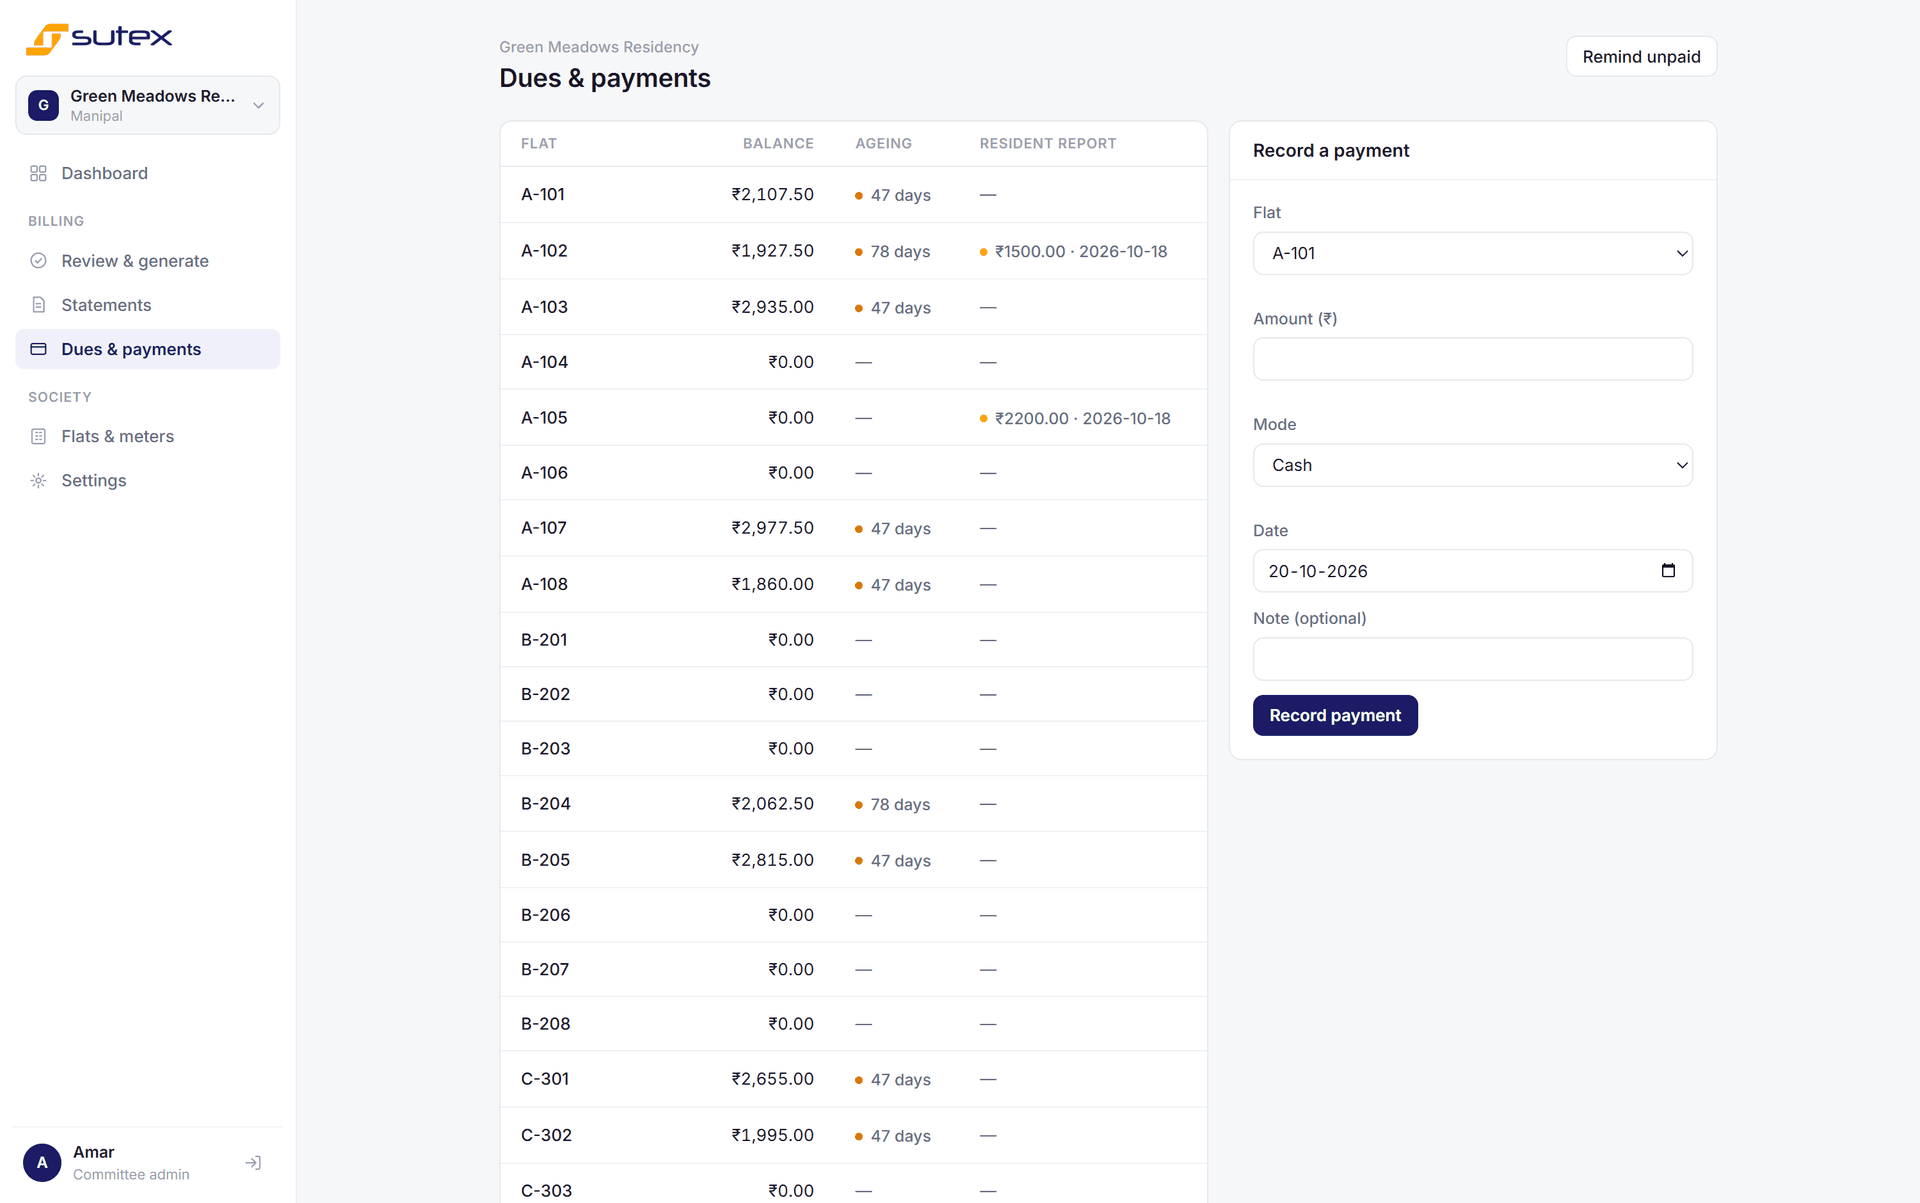Click flat B-208 row label
The height and width of the screenshot is (1203, 1920).
click(x=546, y=1023)
